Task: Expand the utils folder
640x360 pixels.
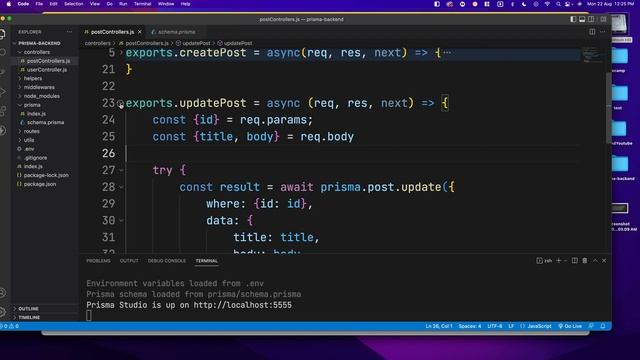Action: [x=29, y=140]
